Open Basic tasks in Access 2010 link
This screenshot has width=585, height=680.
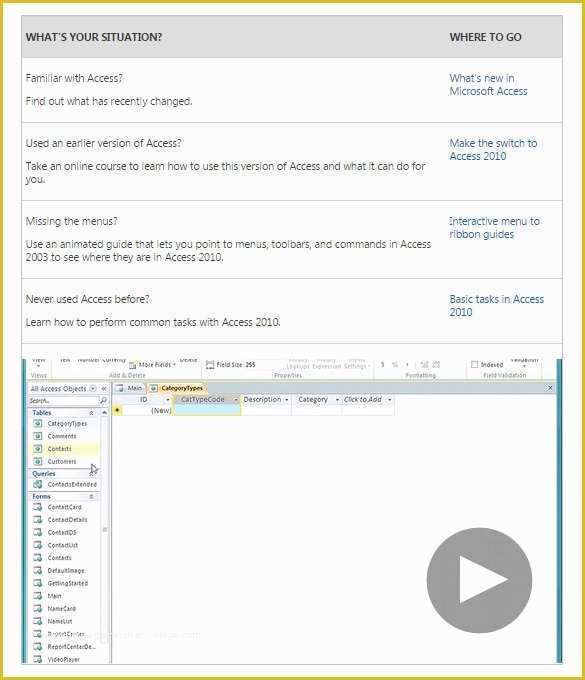pyautogui.click(x=497, y=306)
